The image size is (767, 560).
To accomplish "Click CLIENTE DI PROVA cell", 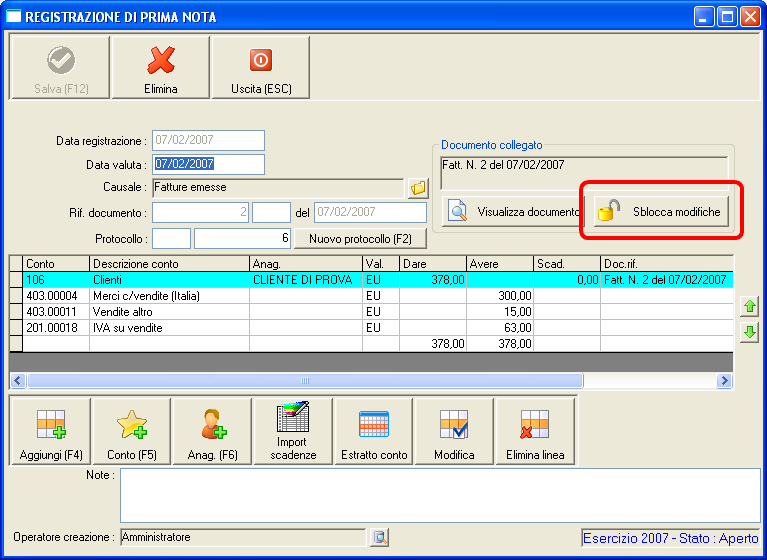I will (x=306, y=280).
